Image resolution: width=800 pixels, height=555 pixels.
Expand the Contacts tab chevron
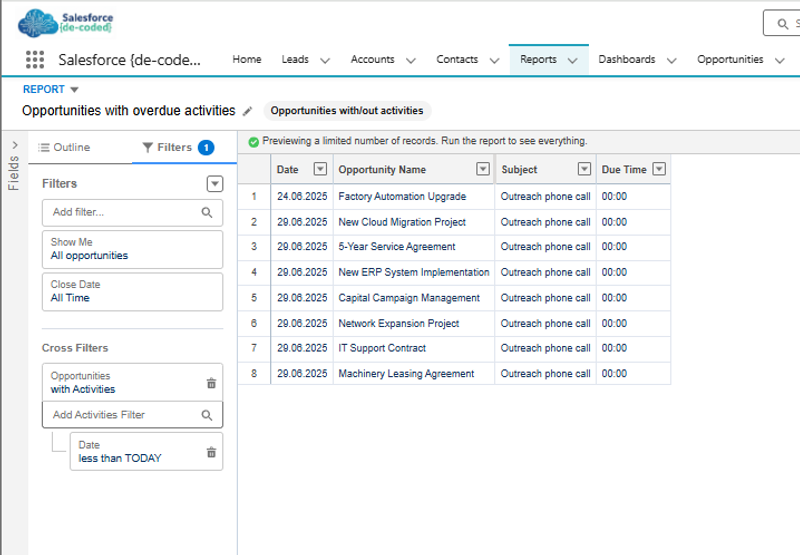494,61
